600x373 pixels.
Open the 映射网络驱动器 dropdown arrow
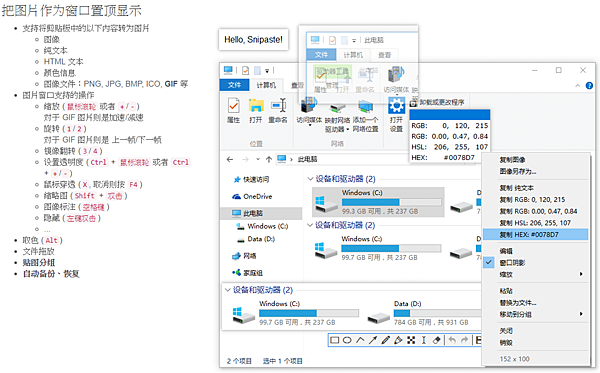pyautogui.click(x=348, y=129)
